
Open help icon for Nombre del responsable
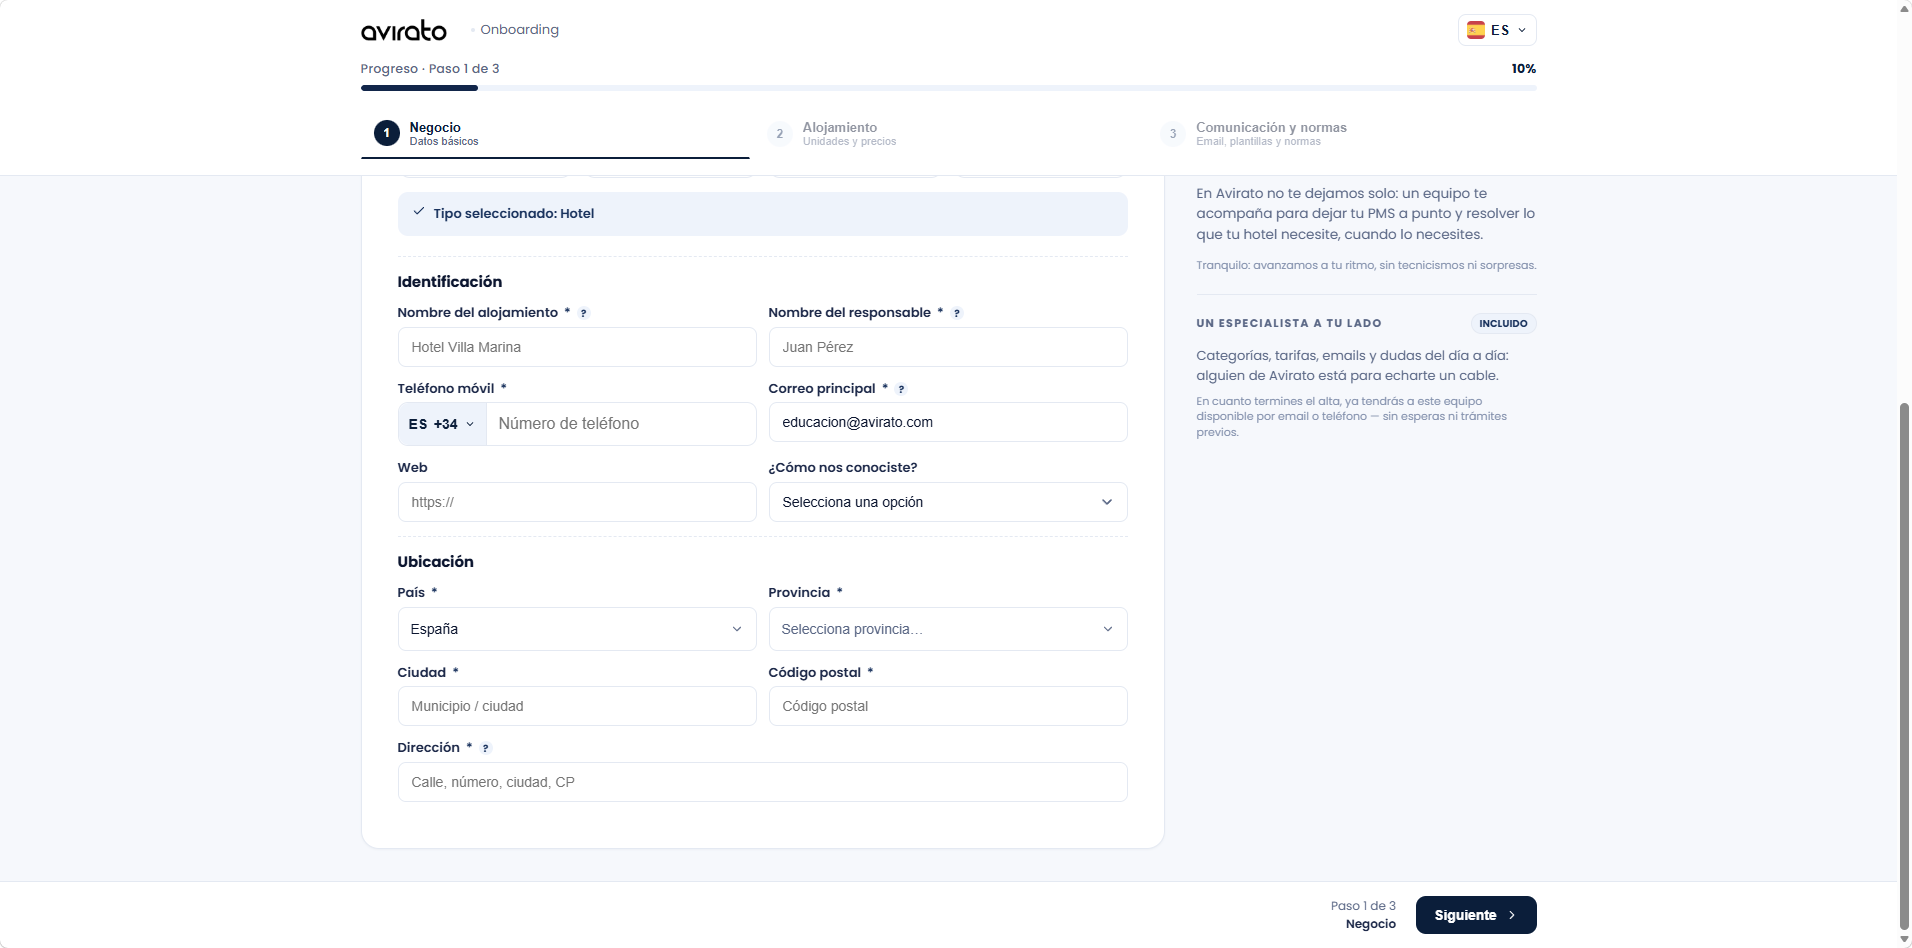[x=956, y=313]
